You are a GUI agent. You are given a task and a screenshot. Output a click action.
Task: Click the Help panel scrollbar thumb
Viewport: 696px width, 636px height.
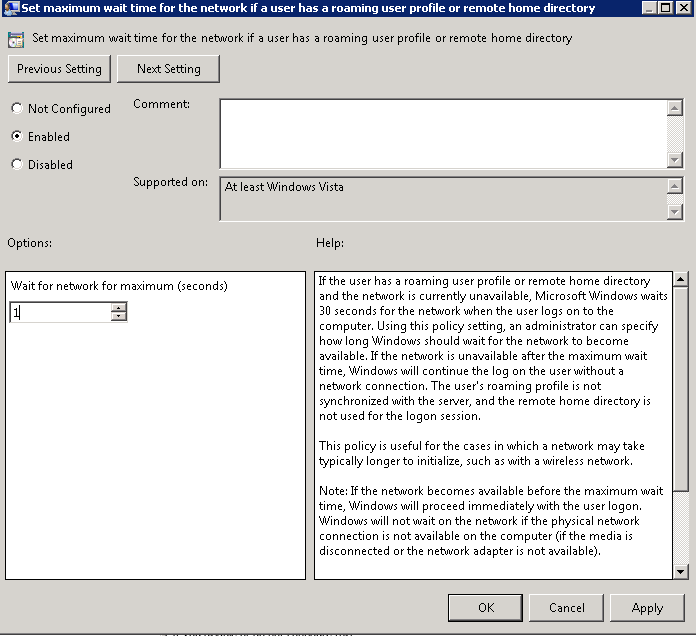[680, 390]
